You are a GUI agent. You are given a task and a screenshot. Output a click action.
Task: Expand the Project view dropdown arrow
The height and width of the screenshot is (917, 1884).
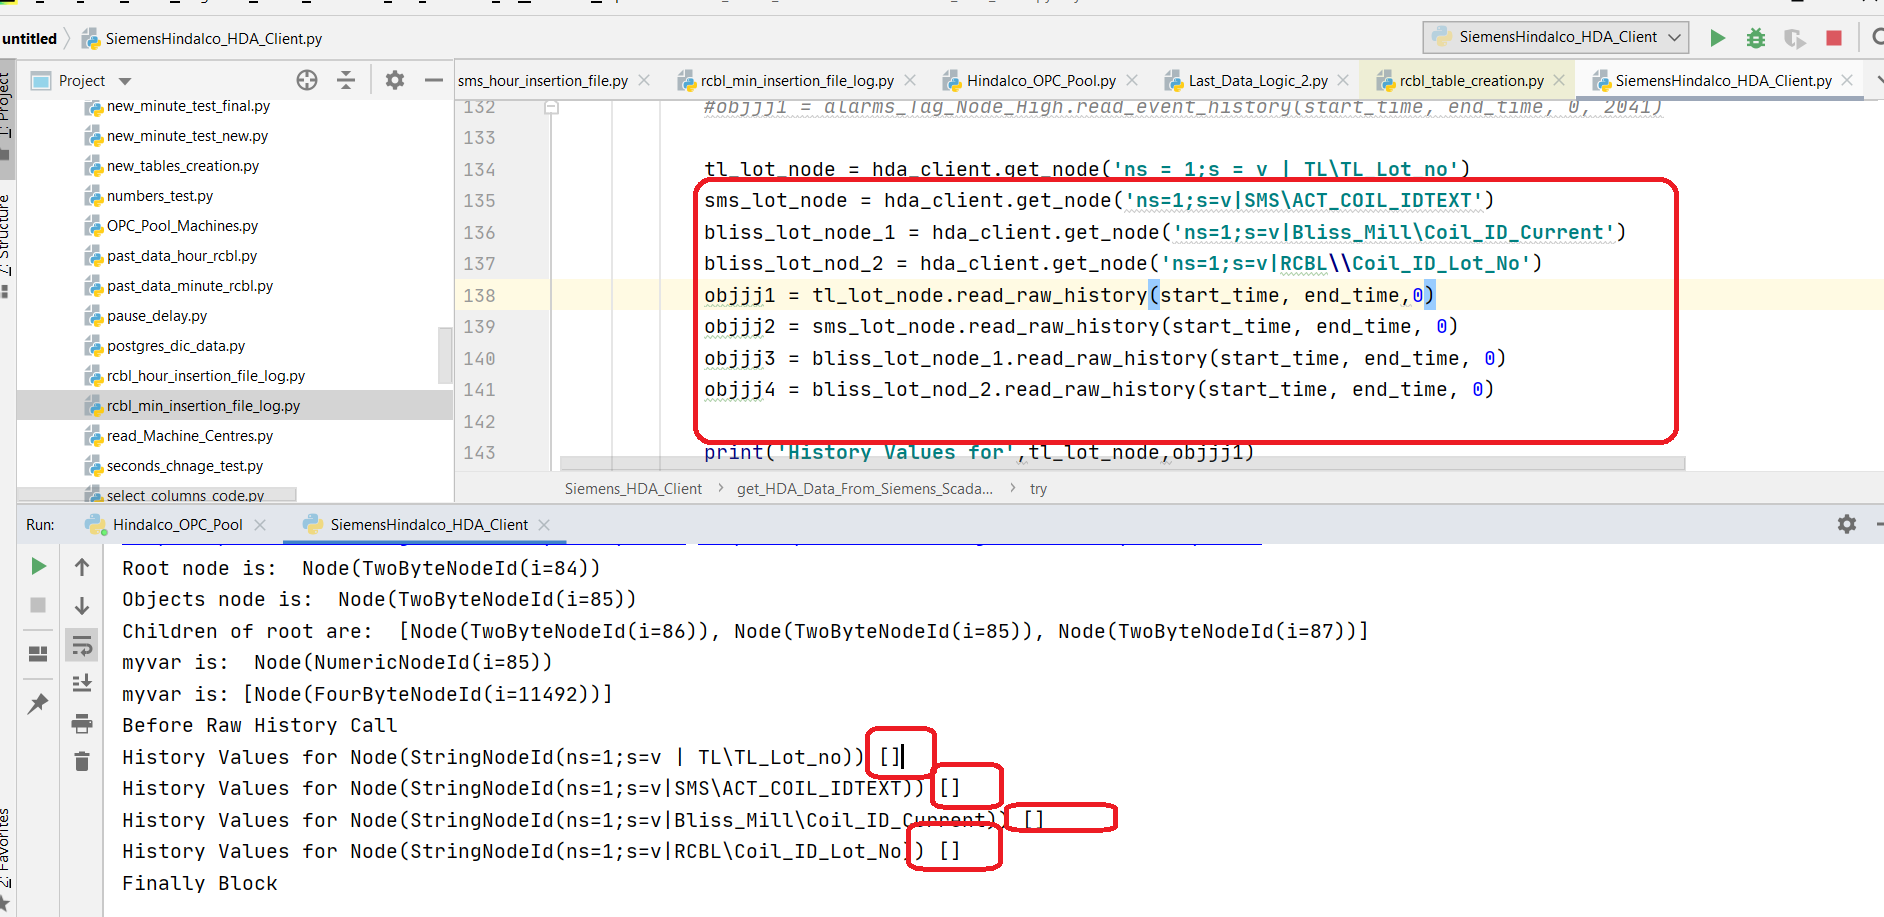point(125,81)
